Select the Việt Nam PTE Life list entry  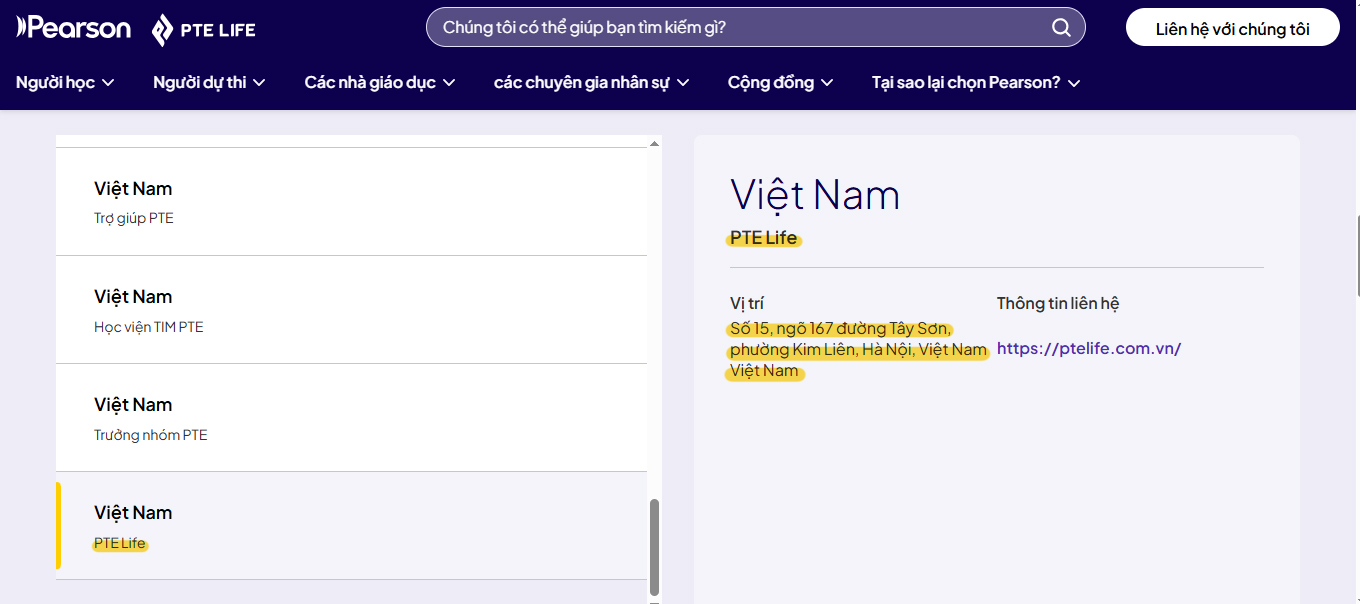(x=351, y=526)
